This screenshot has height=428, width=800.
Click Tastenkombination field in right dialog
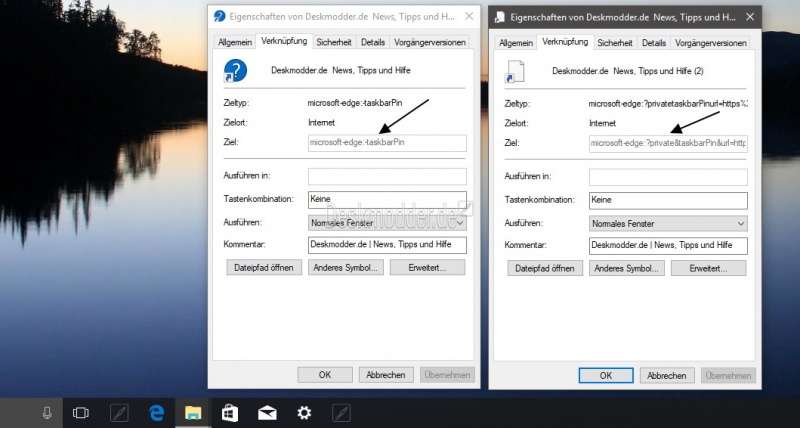click(x=668, y=200)
